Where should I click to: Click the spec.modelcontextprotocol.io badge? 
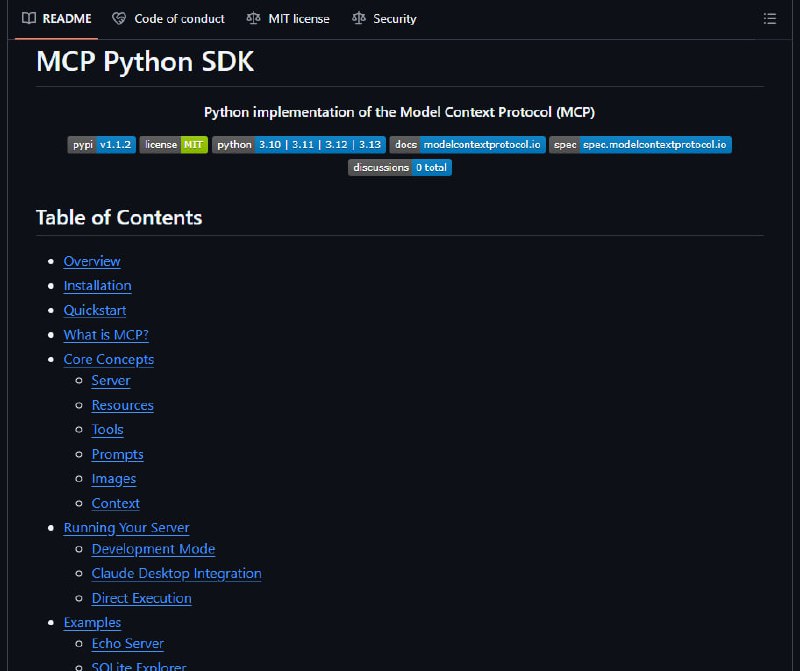tap(640, 144)
